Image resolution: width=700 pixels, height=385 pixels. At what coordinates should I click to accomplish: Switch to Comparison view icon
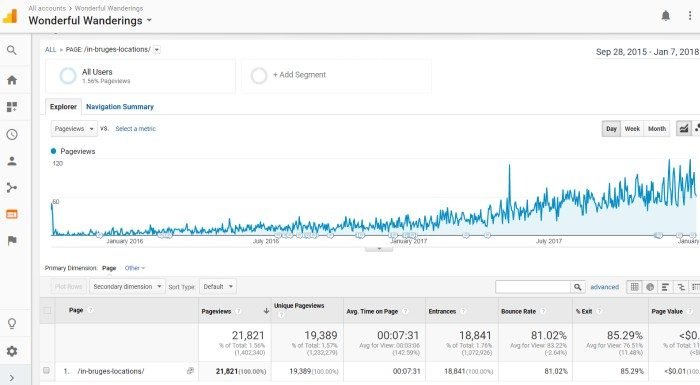[681, 287]
